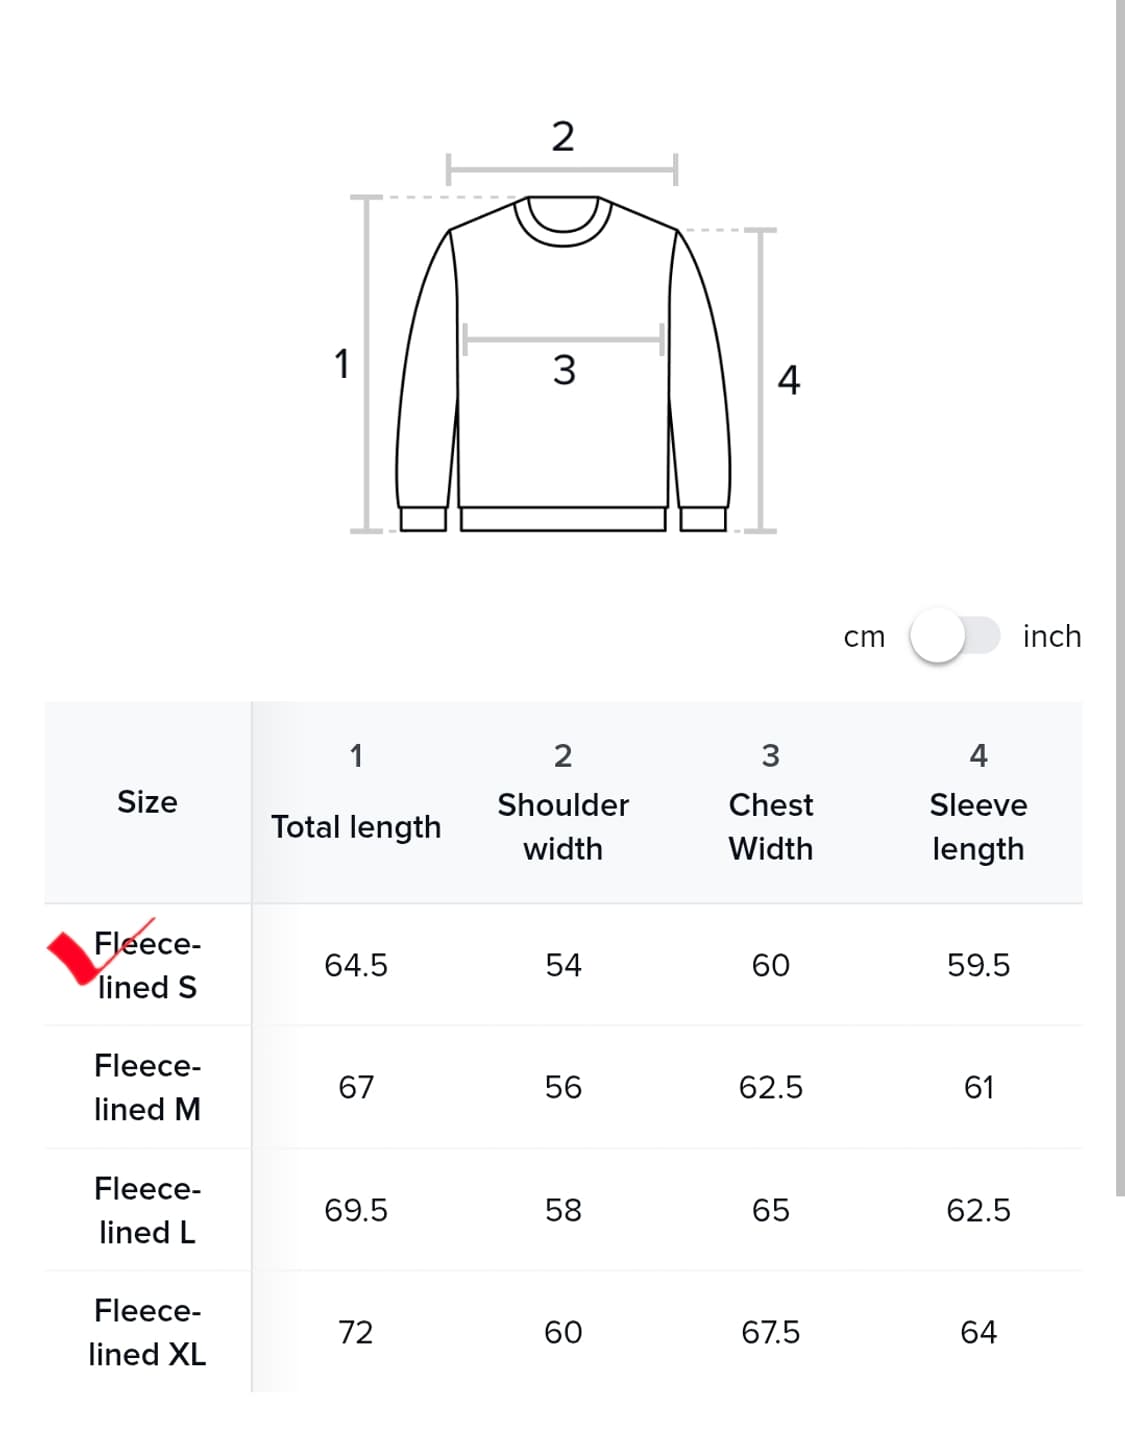Click the vertical scrollbar on the right edge
Screen dimensions: 1125x1432
tap(1120, 600)
